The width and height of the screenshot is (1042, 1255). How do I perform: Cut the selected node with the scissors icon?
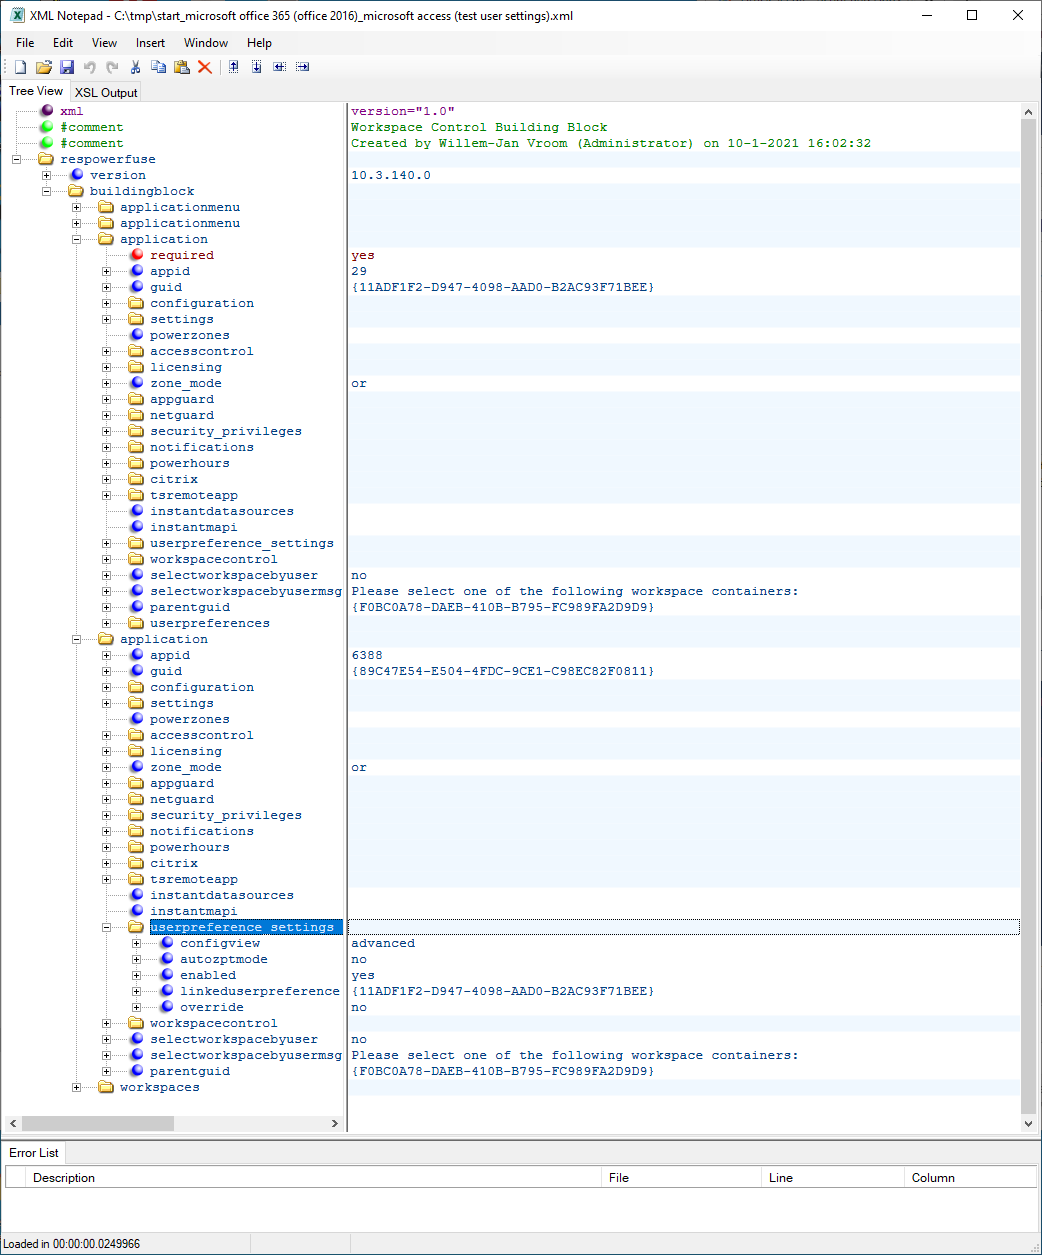135,67
